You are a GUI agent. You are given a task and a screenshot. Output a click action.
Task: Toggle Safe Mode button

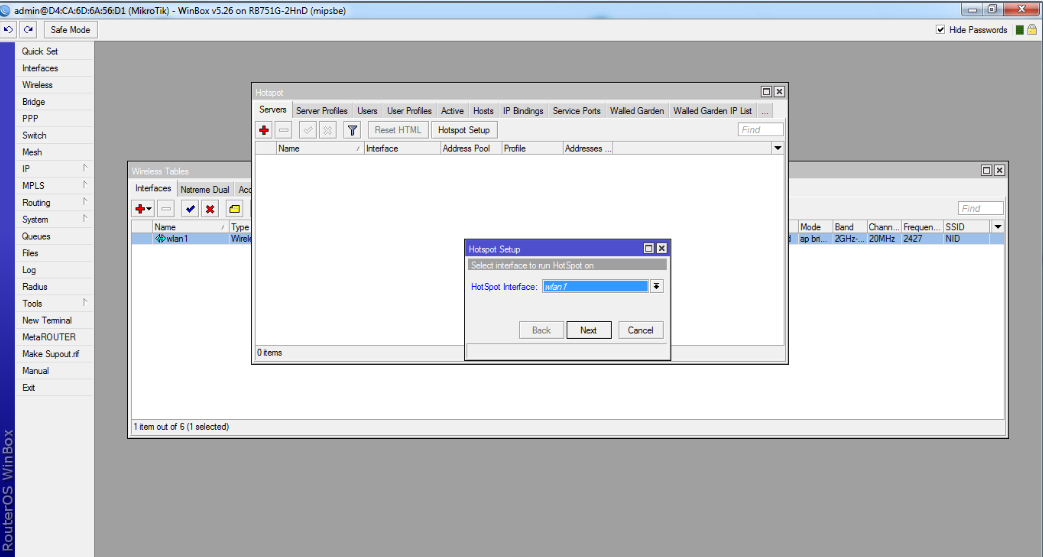click(71, 29)
